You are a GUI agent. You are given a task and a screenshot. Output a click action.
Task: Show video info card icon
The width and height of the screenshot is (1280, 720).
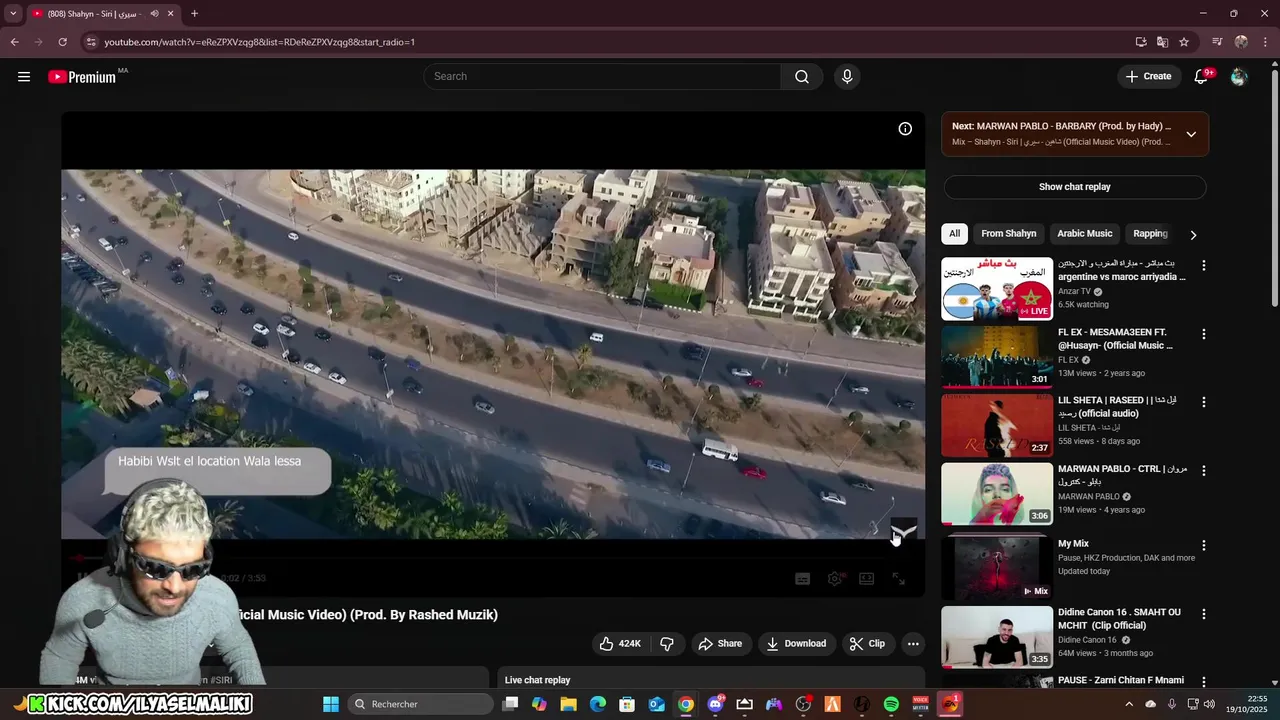tap(905, 129)
